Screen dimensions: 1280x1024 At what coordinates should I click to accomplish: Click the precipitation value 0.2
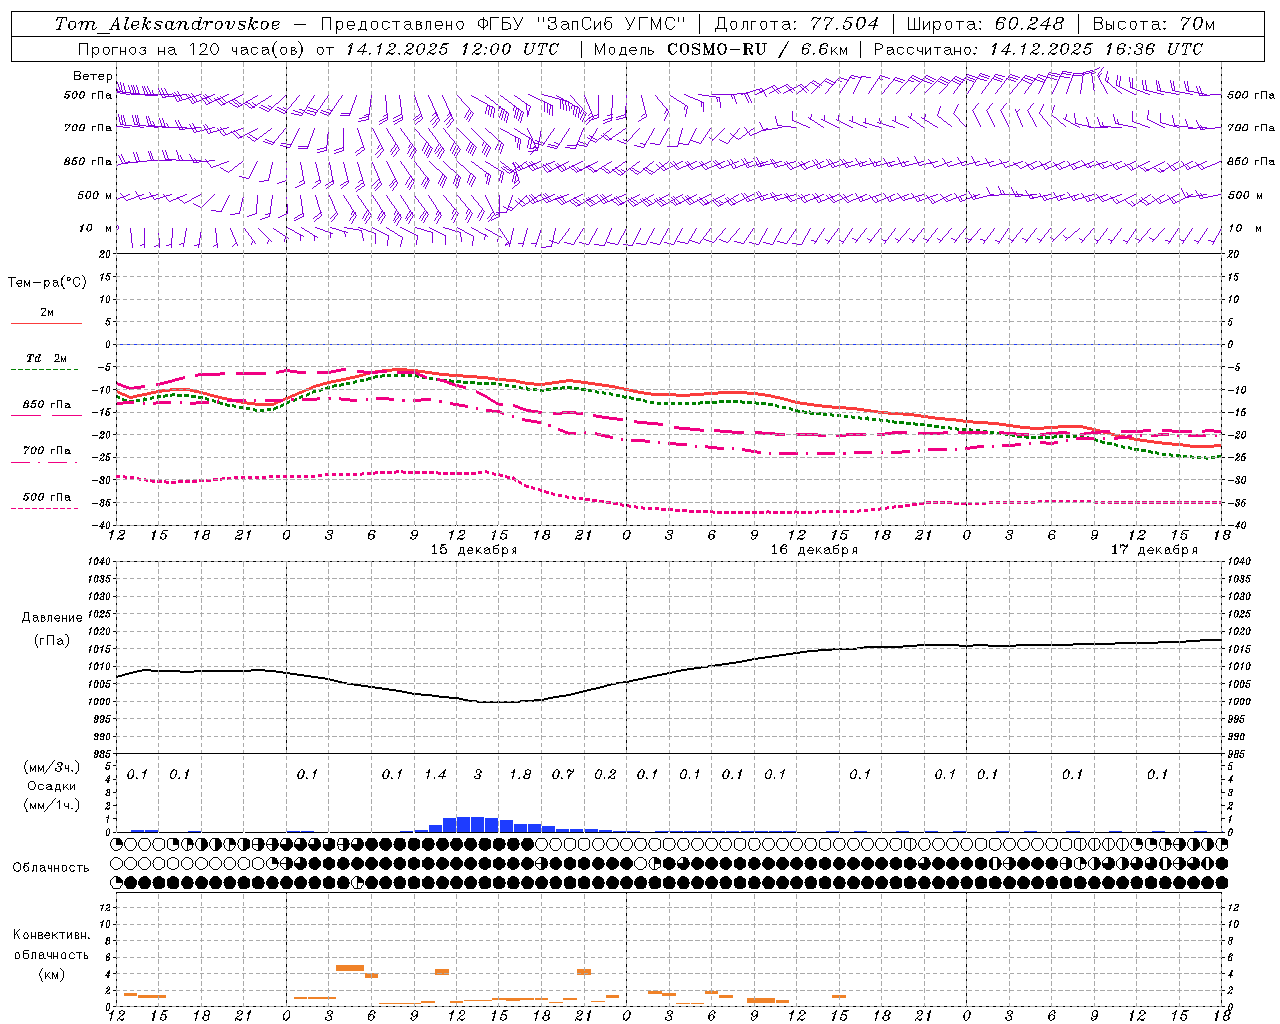point(605,774)
